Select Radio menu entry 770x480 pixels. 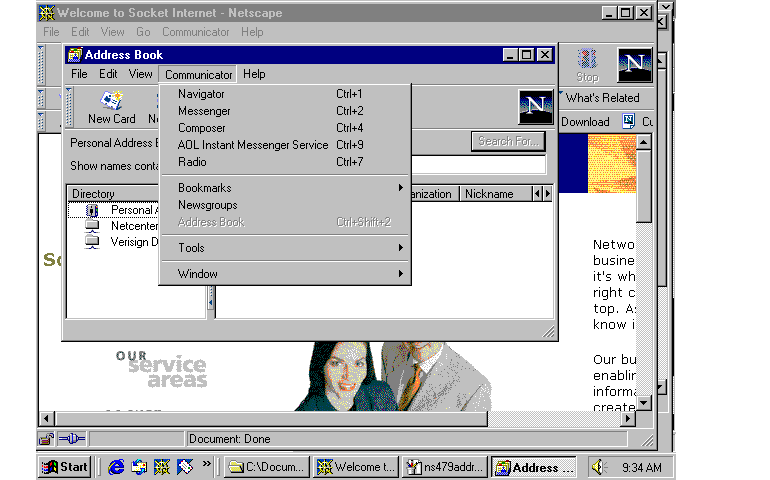click(285, 162)
